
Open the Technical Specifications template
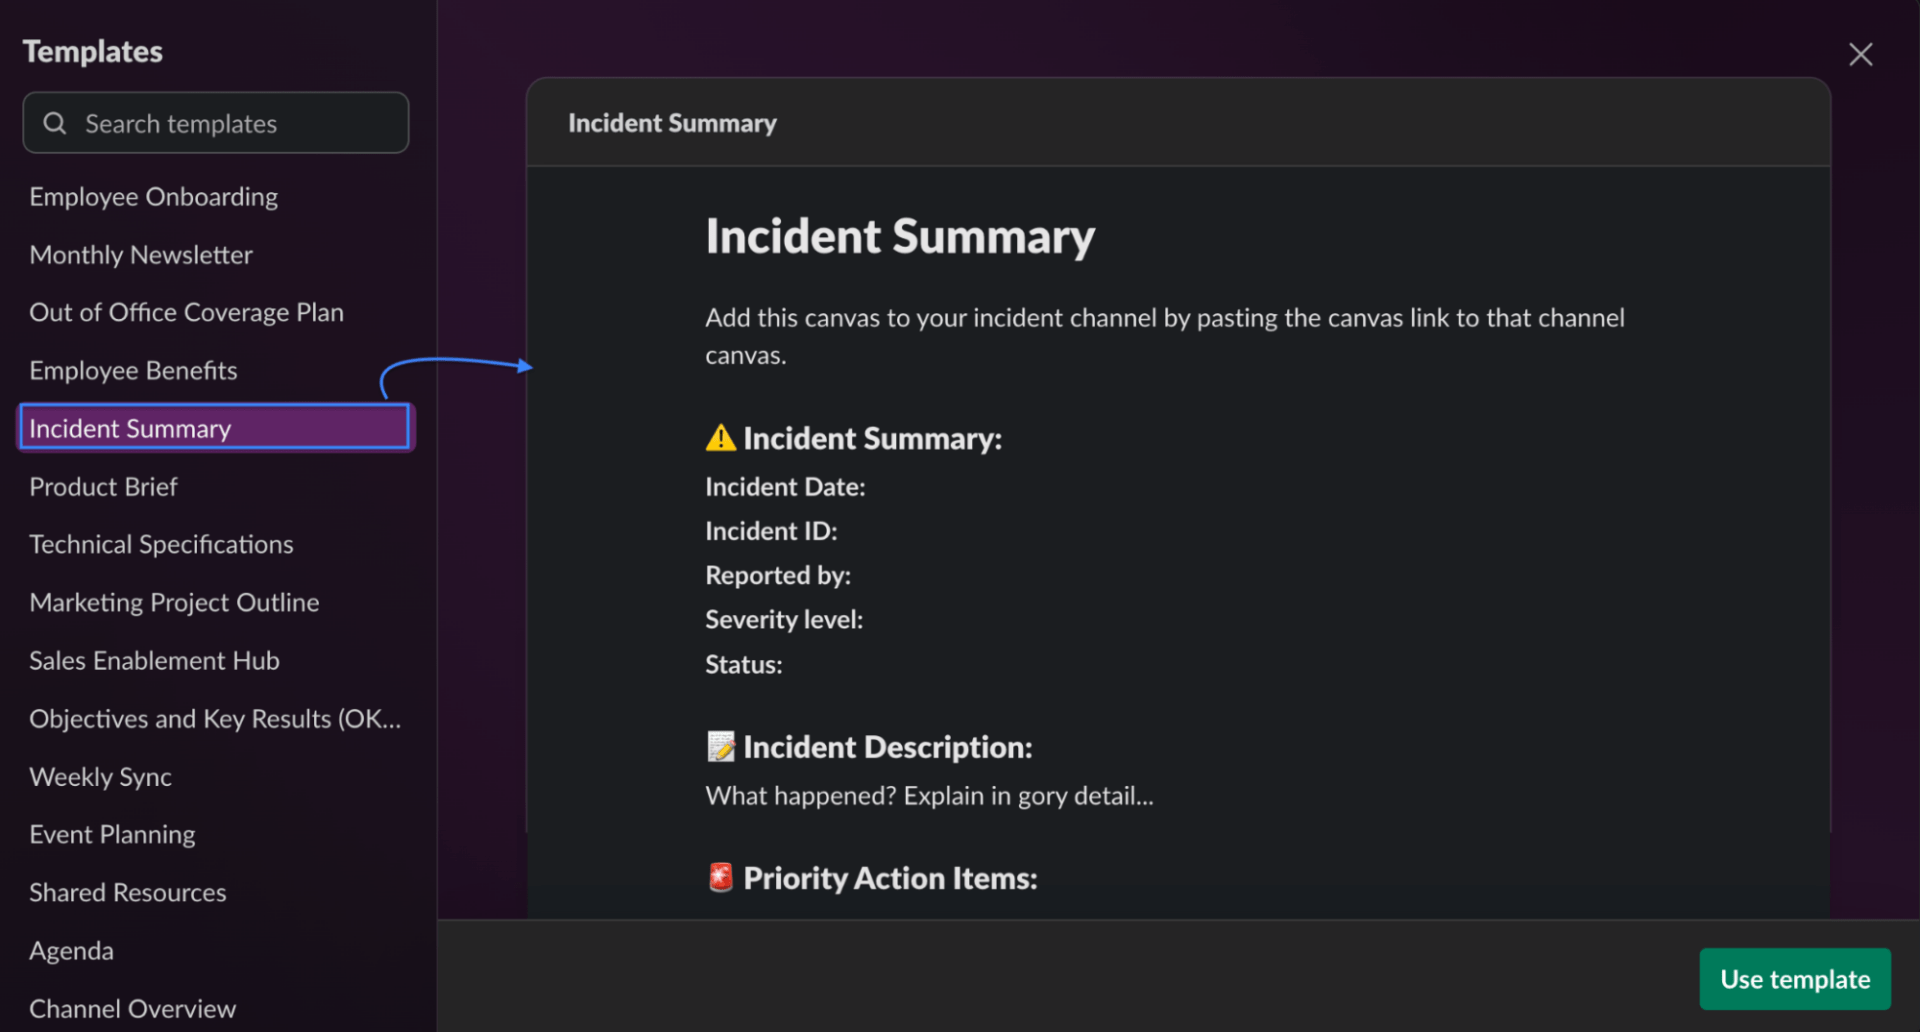point(161,544)
